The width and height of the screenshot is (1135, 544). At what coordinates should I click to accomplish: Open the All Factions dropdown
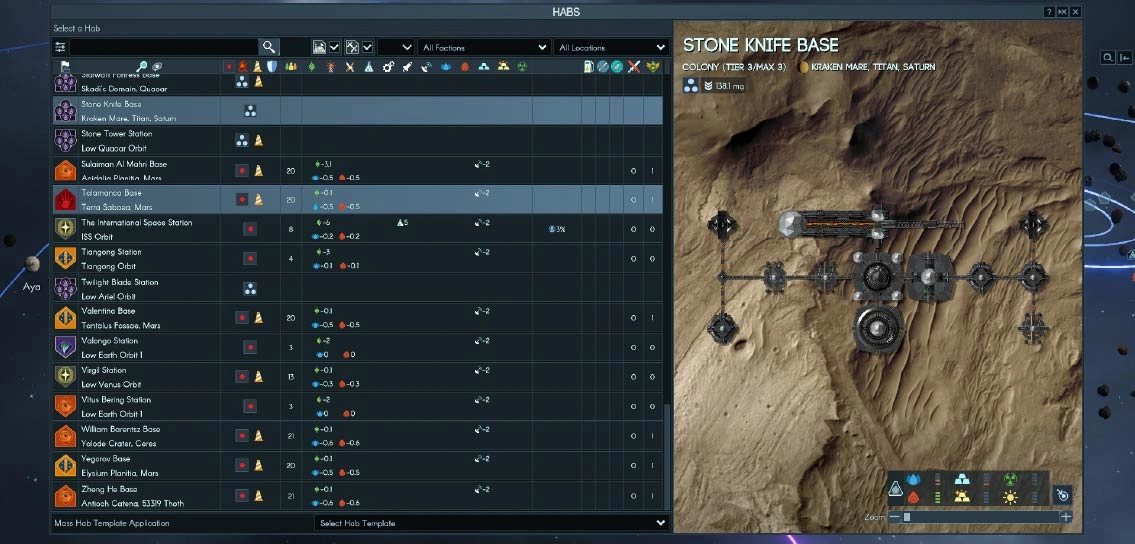coord(484,47)
